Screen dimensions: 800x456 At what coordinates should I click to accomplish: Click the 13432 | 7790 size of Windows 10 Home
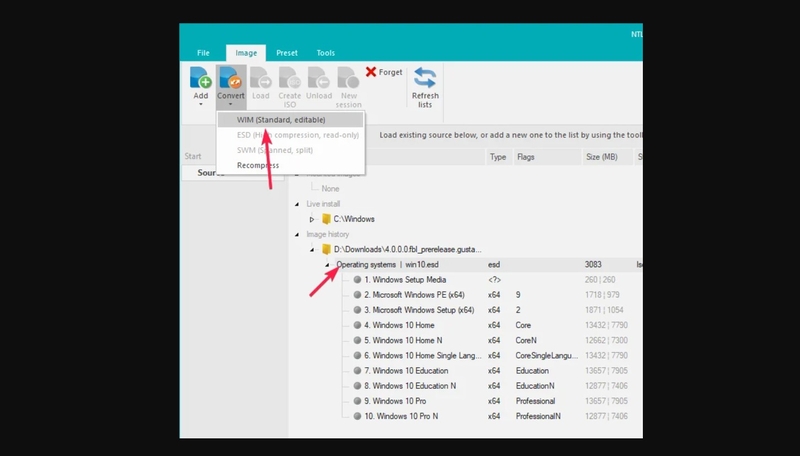coord(606,325)
